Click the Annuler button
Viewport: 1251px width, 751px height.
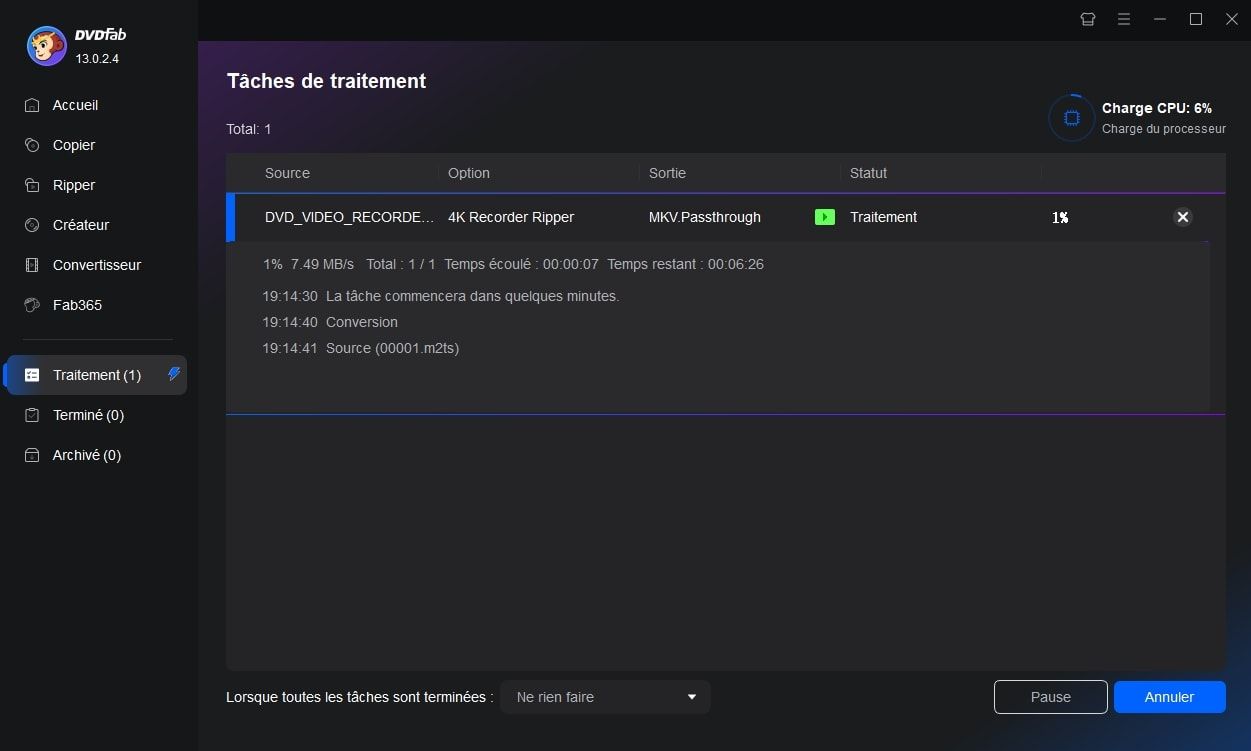point(1170,697)
